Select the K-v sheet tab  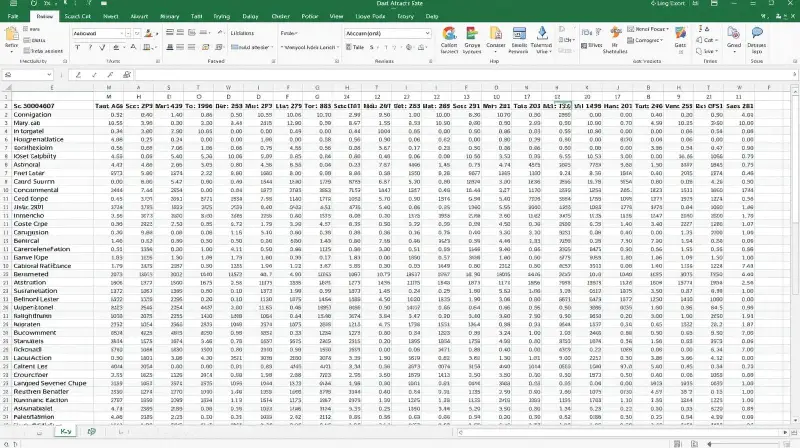(66, 431)
